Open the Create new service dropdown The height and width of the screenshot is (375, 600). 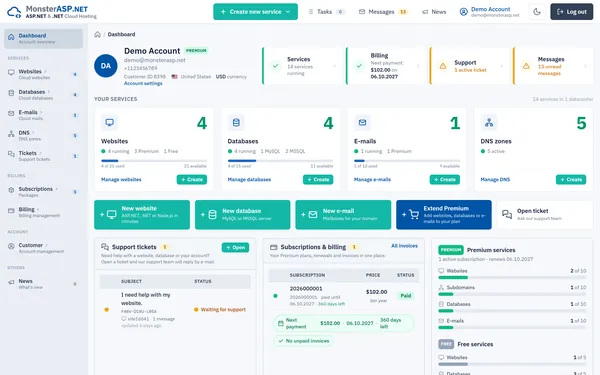255,12
